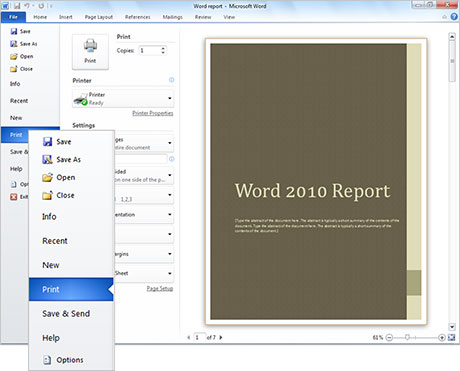Click the info icon beside Printer heading
This screenshot has width=460, height=371.
tap(171, 80)
